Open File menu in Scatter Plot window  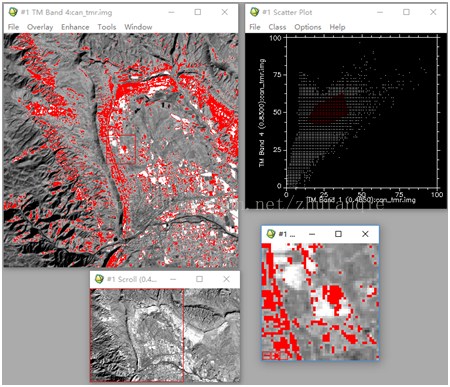pos(255,27)
